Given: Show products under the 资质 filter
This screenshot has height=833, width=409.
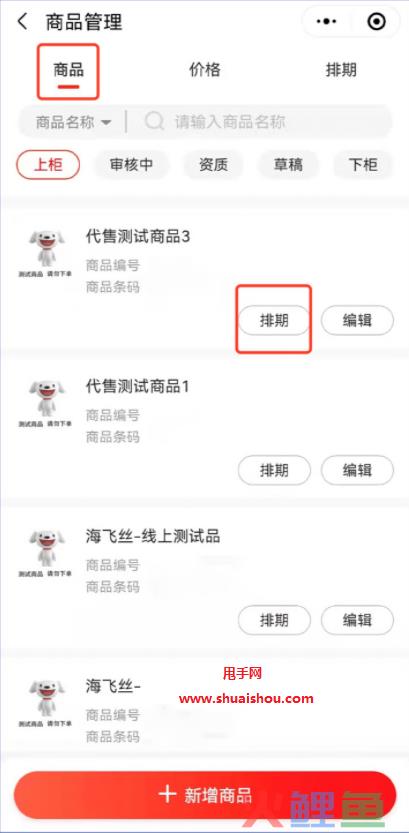Looking at the screenshot, I should point(214,165).
